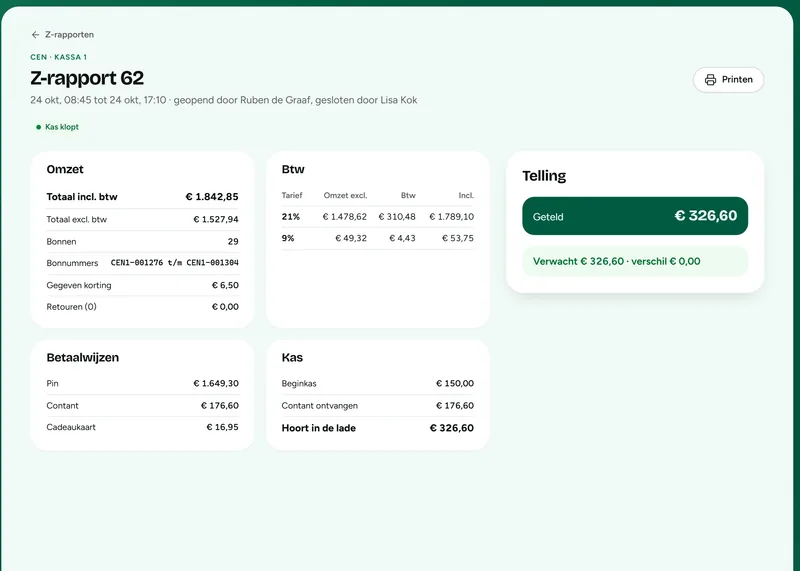Click the Retouren value € 0,00

226,307
